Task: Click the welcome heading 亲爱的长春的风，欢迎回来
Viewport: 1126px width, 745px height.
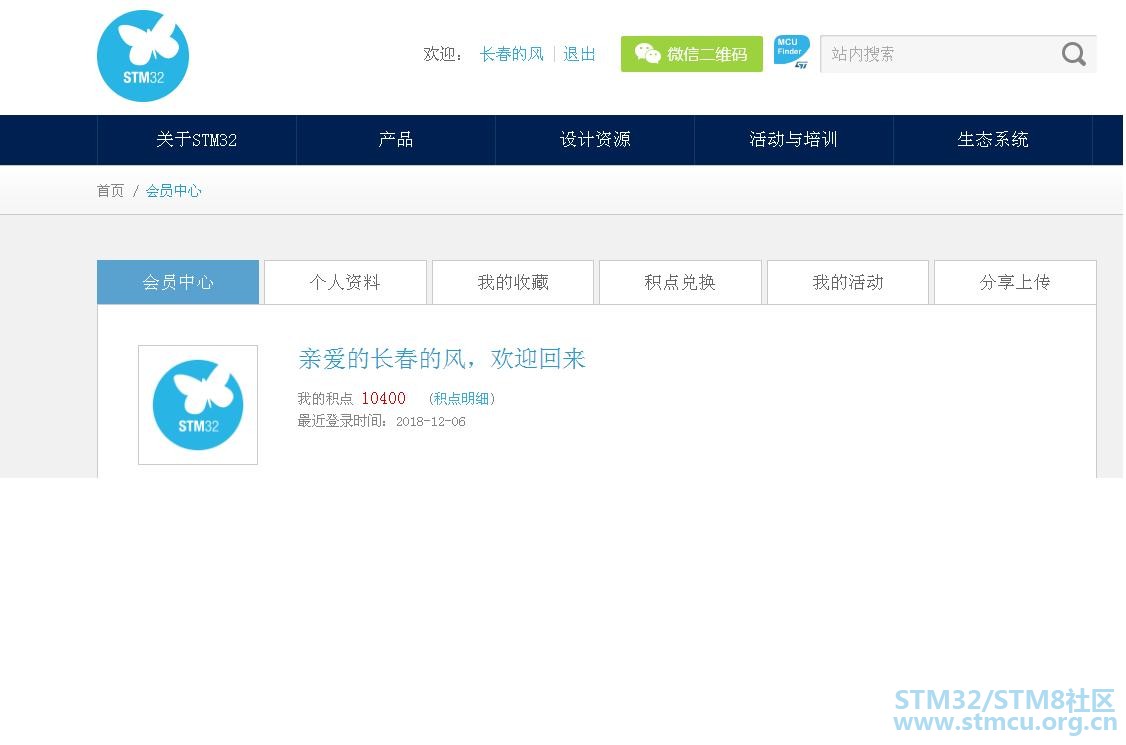Action: pos(442,358)
